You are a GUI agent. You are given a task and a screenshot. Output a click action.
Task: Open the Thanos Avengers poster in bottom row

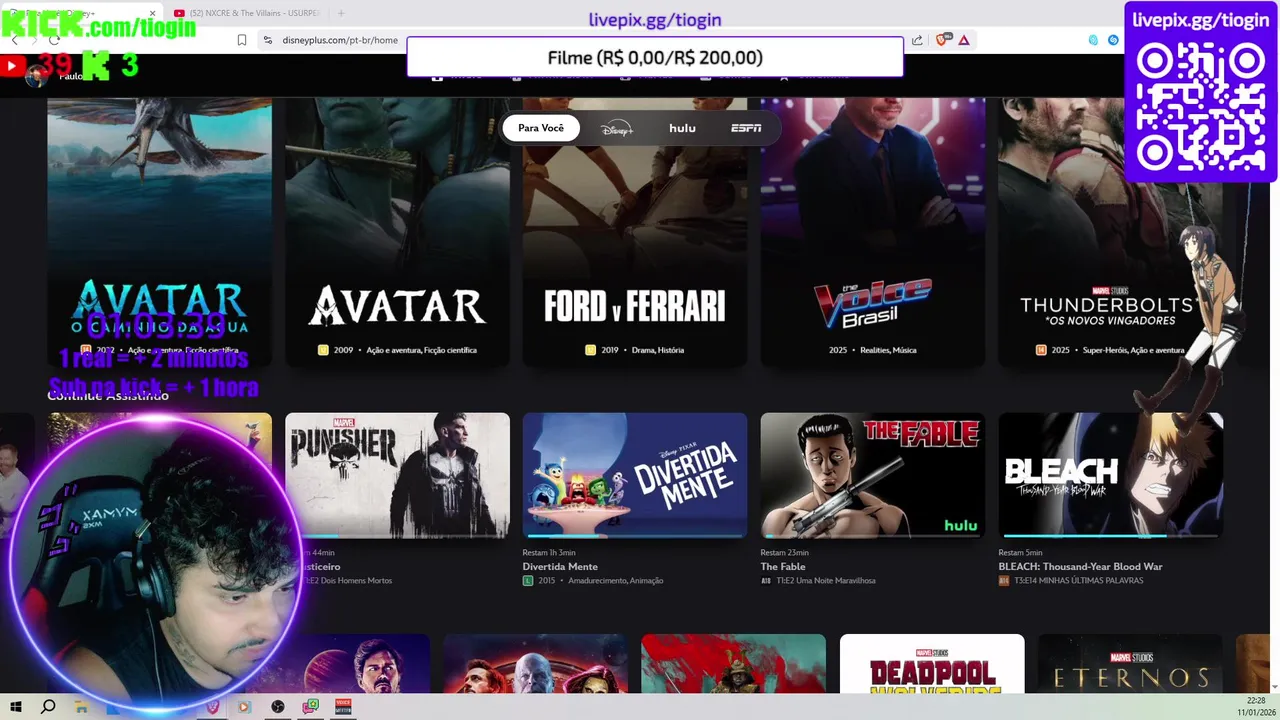click(536, 663)
